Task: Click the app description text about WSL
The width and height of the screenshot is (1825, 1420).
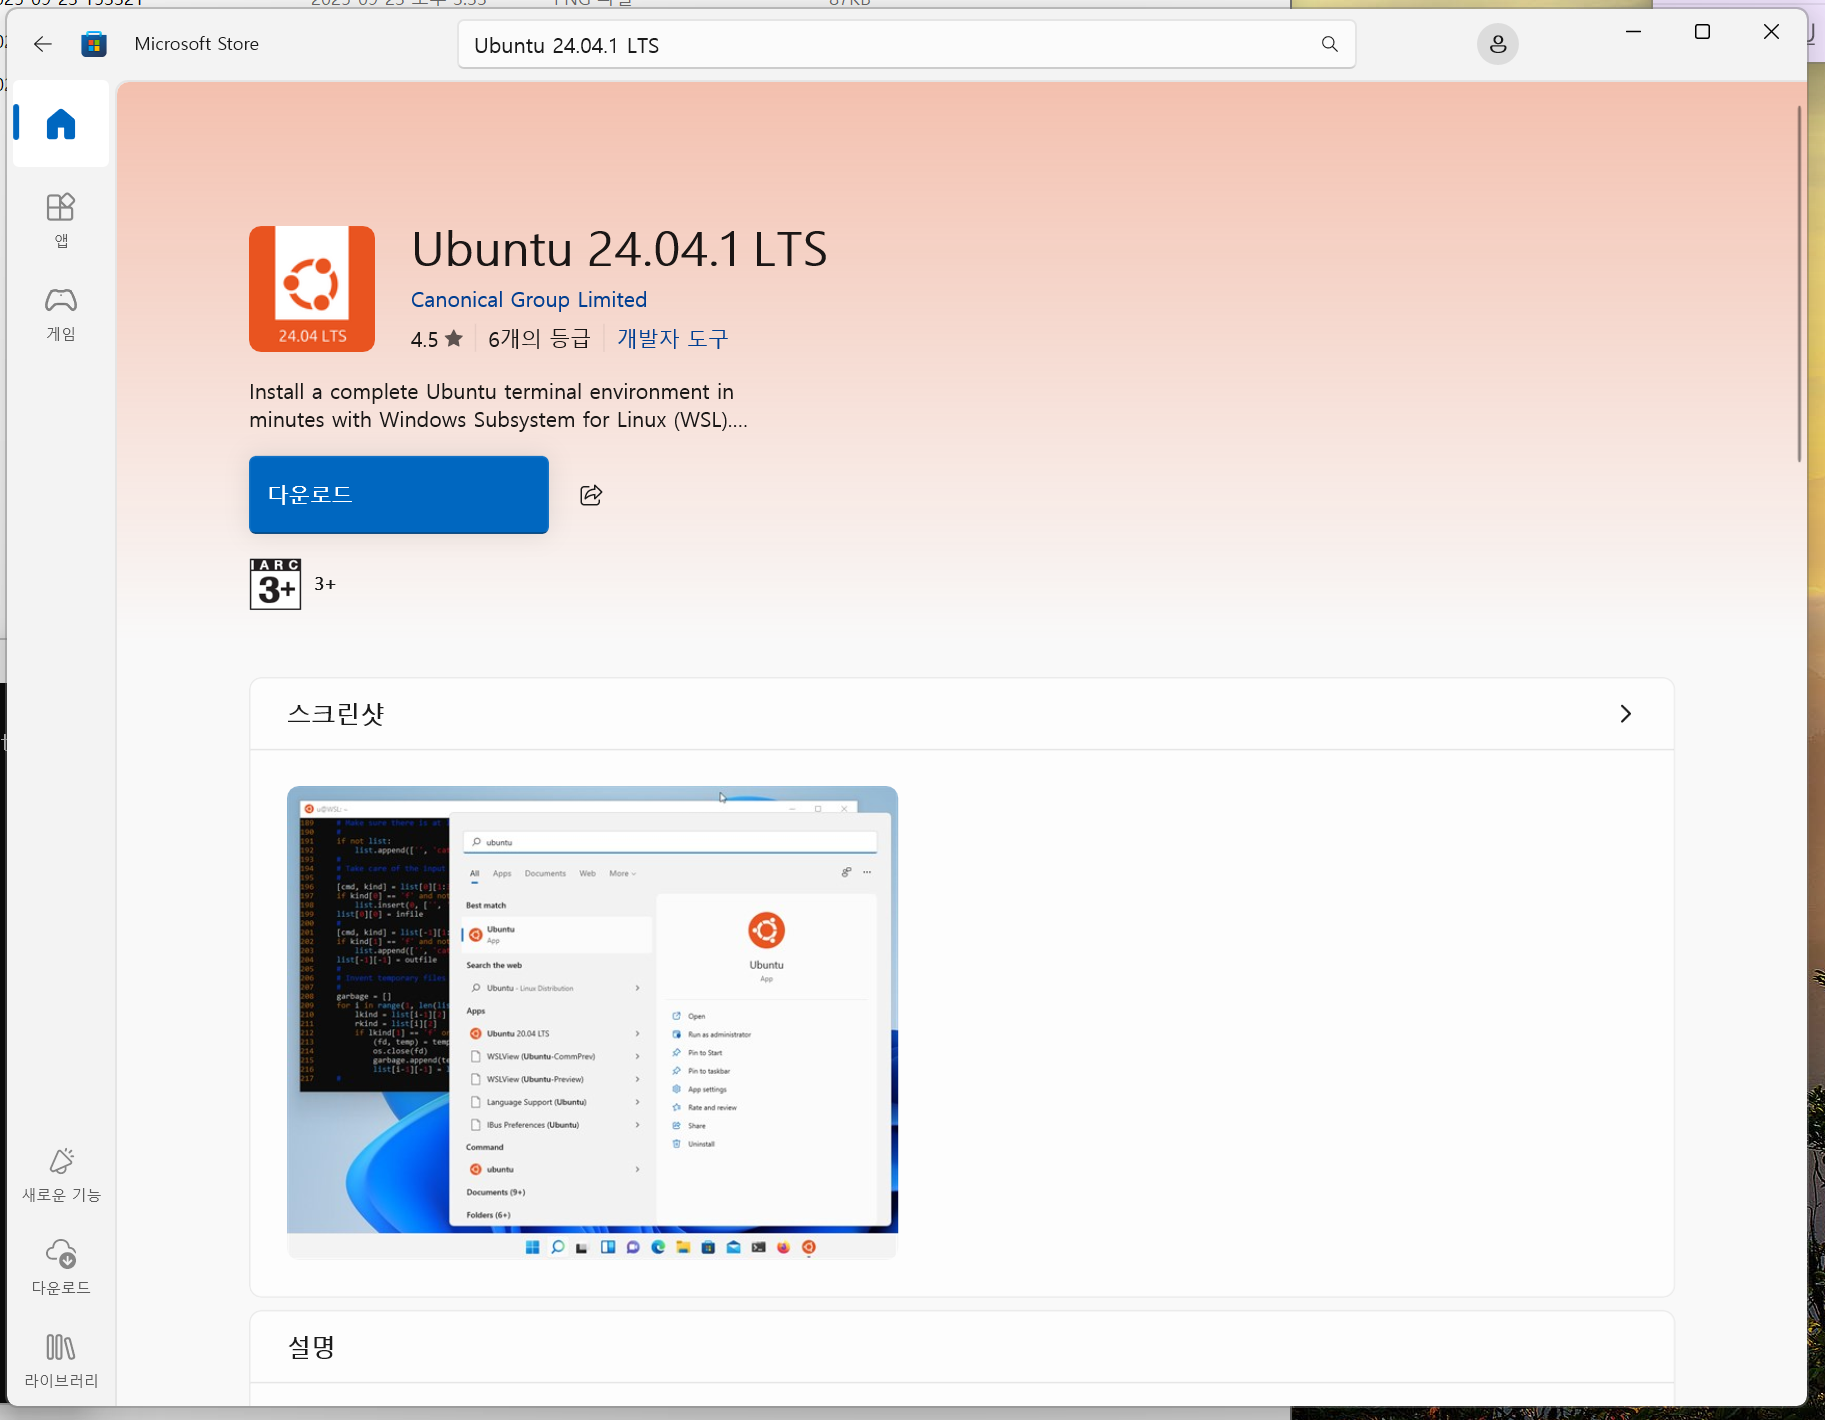Action: pos(498,406)
